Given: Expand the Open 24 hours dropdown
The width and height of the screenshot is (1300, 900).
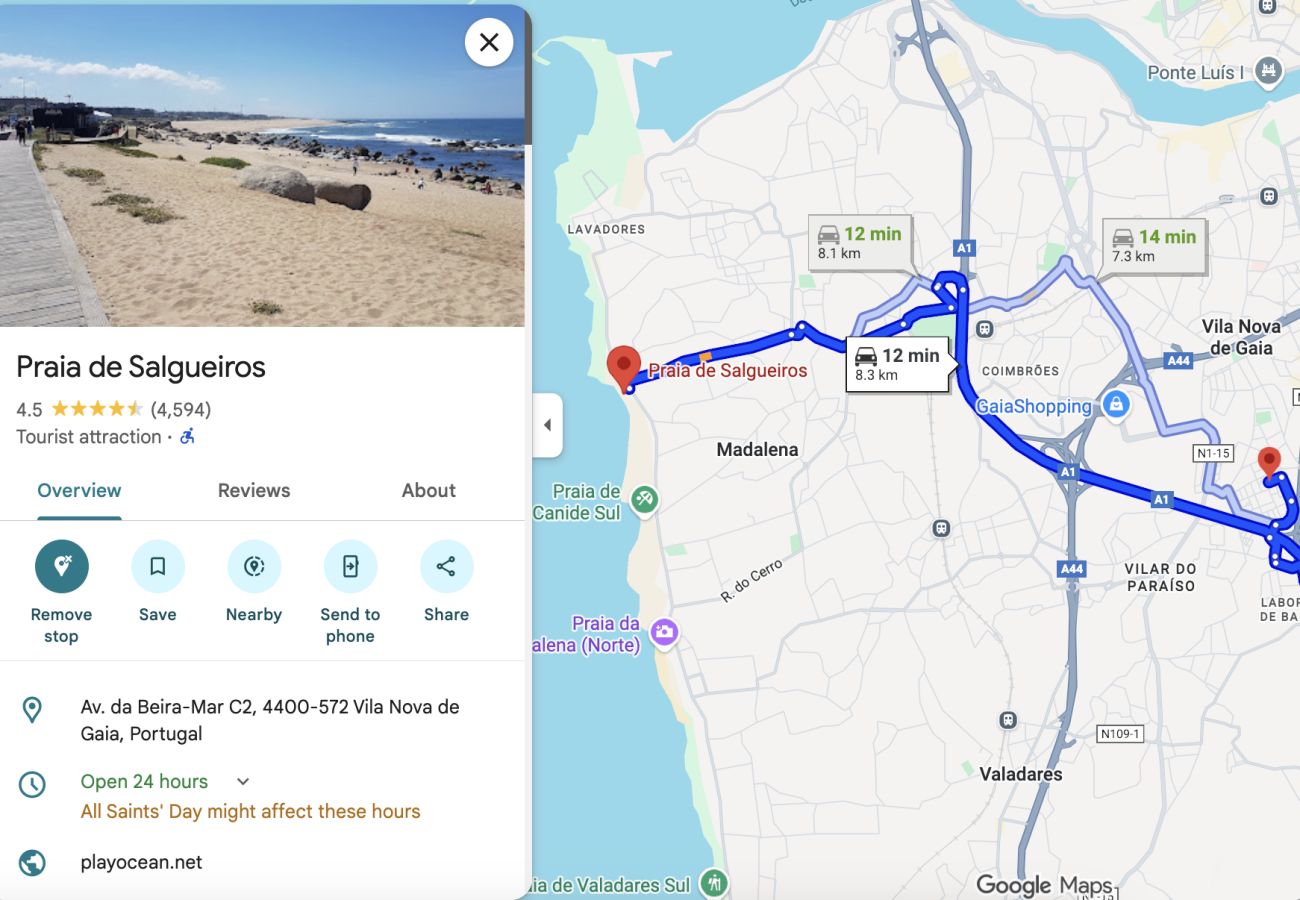Looking at the screenshot, I should pyautogui.click(x=243, y=781).
